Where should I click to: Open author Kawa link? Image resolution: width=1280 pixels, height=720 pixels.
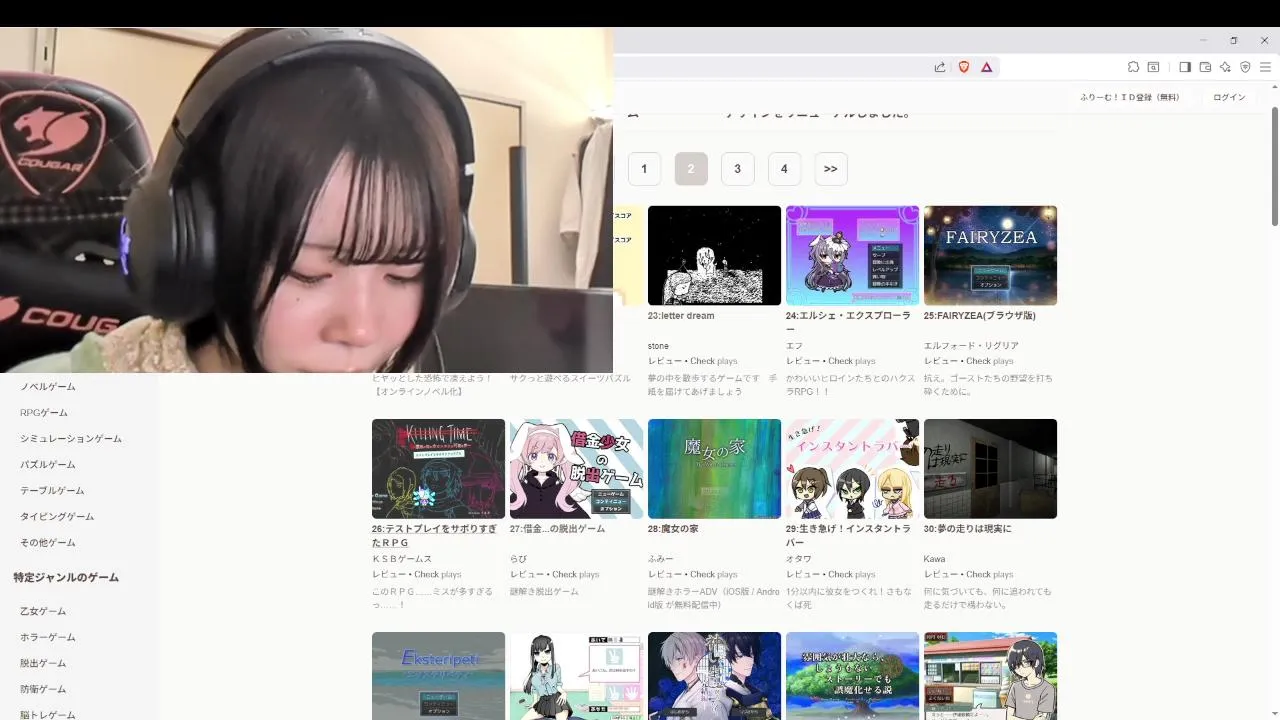(x=934, y=559)
